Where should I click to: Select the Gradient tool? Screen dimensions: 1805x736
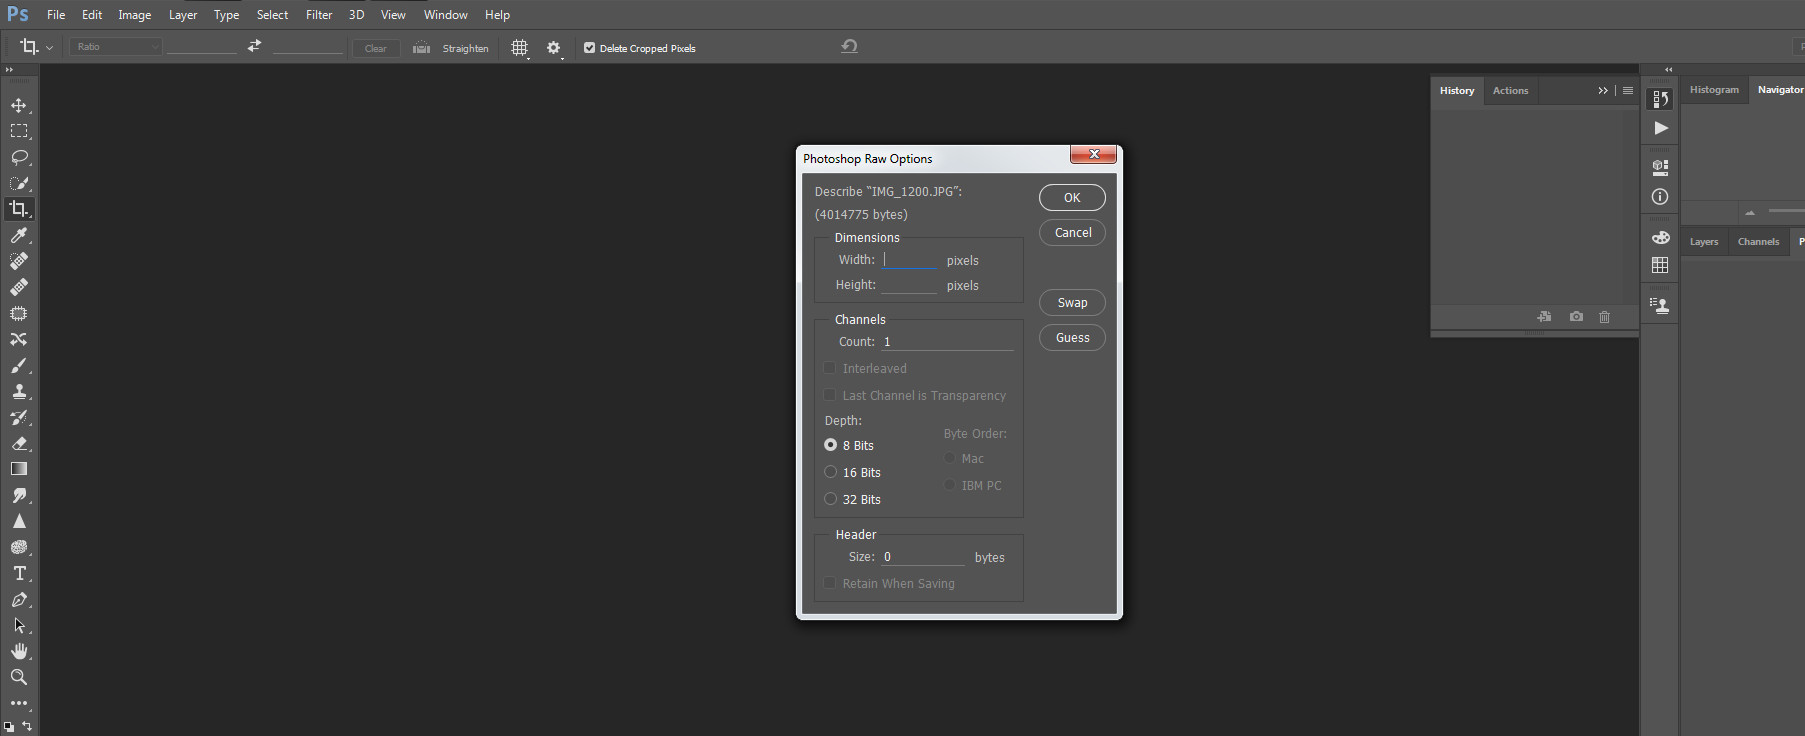pos(19,469)
